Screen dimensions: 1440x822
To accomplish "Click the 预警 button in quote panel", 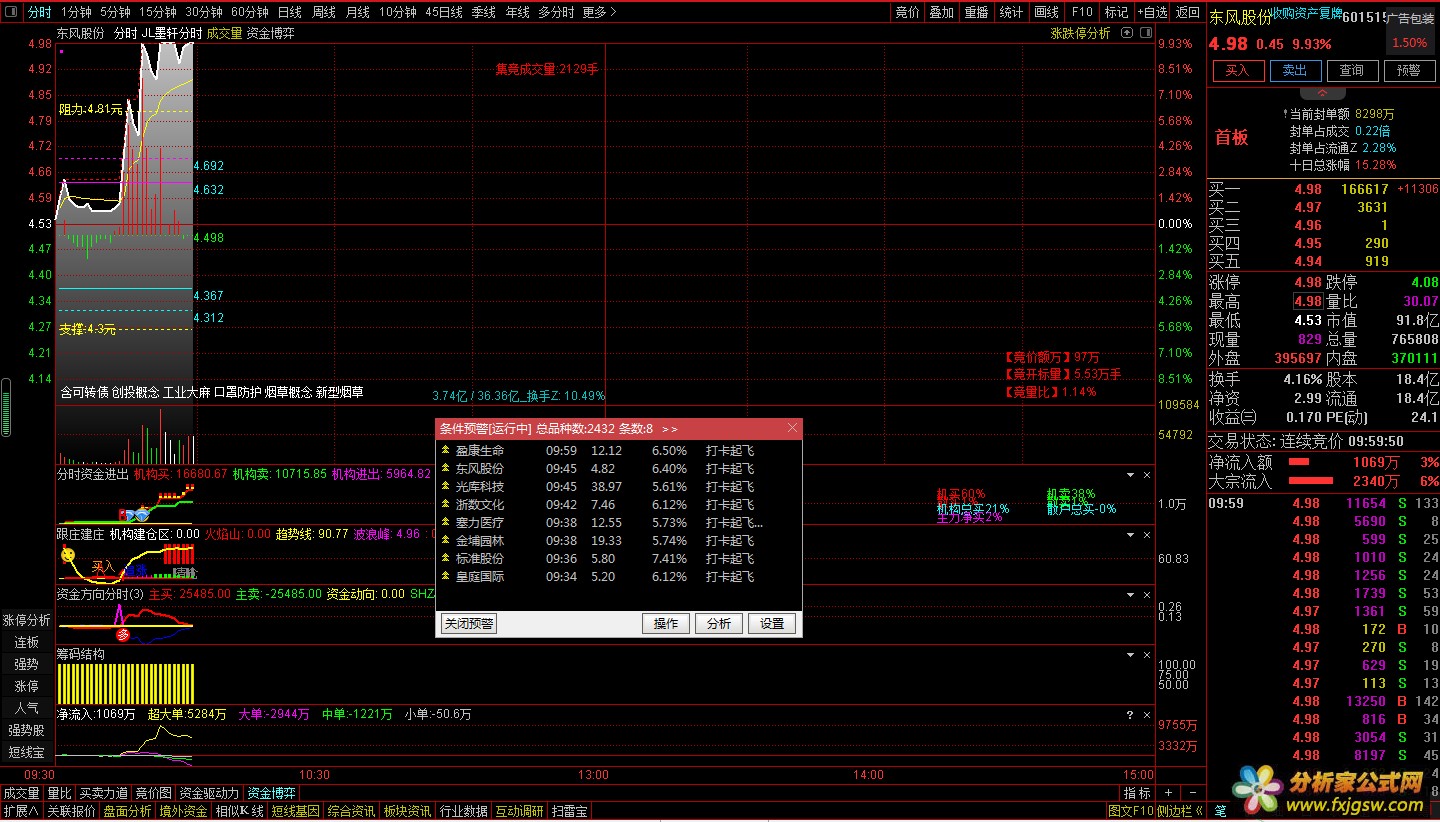I will 1408,70.
